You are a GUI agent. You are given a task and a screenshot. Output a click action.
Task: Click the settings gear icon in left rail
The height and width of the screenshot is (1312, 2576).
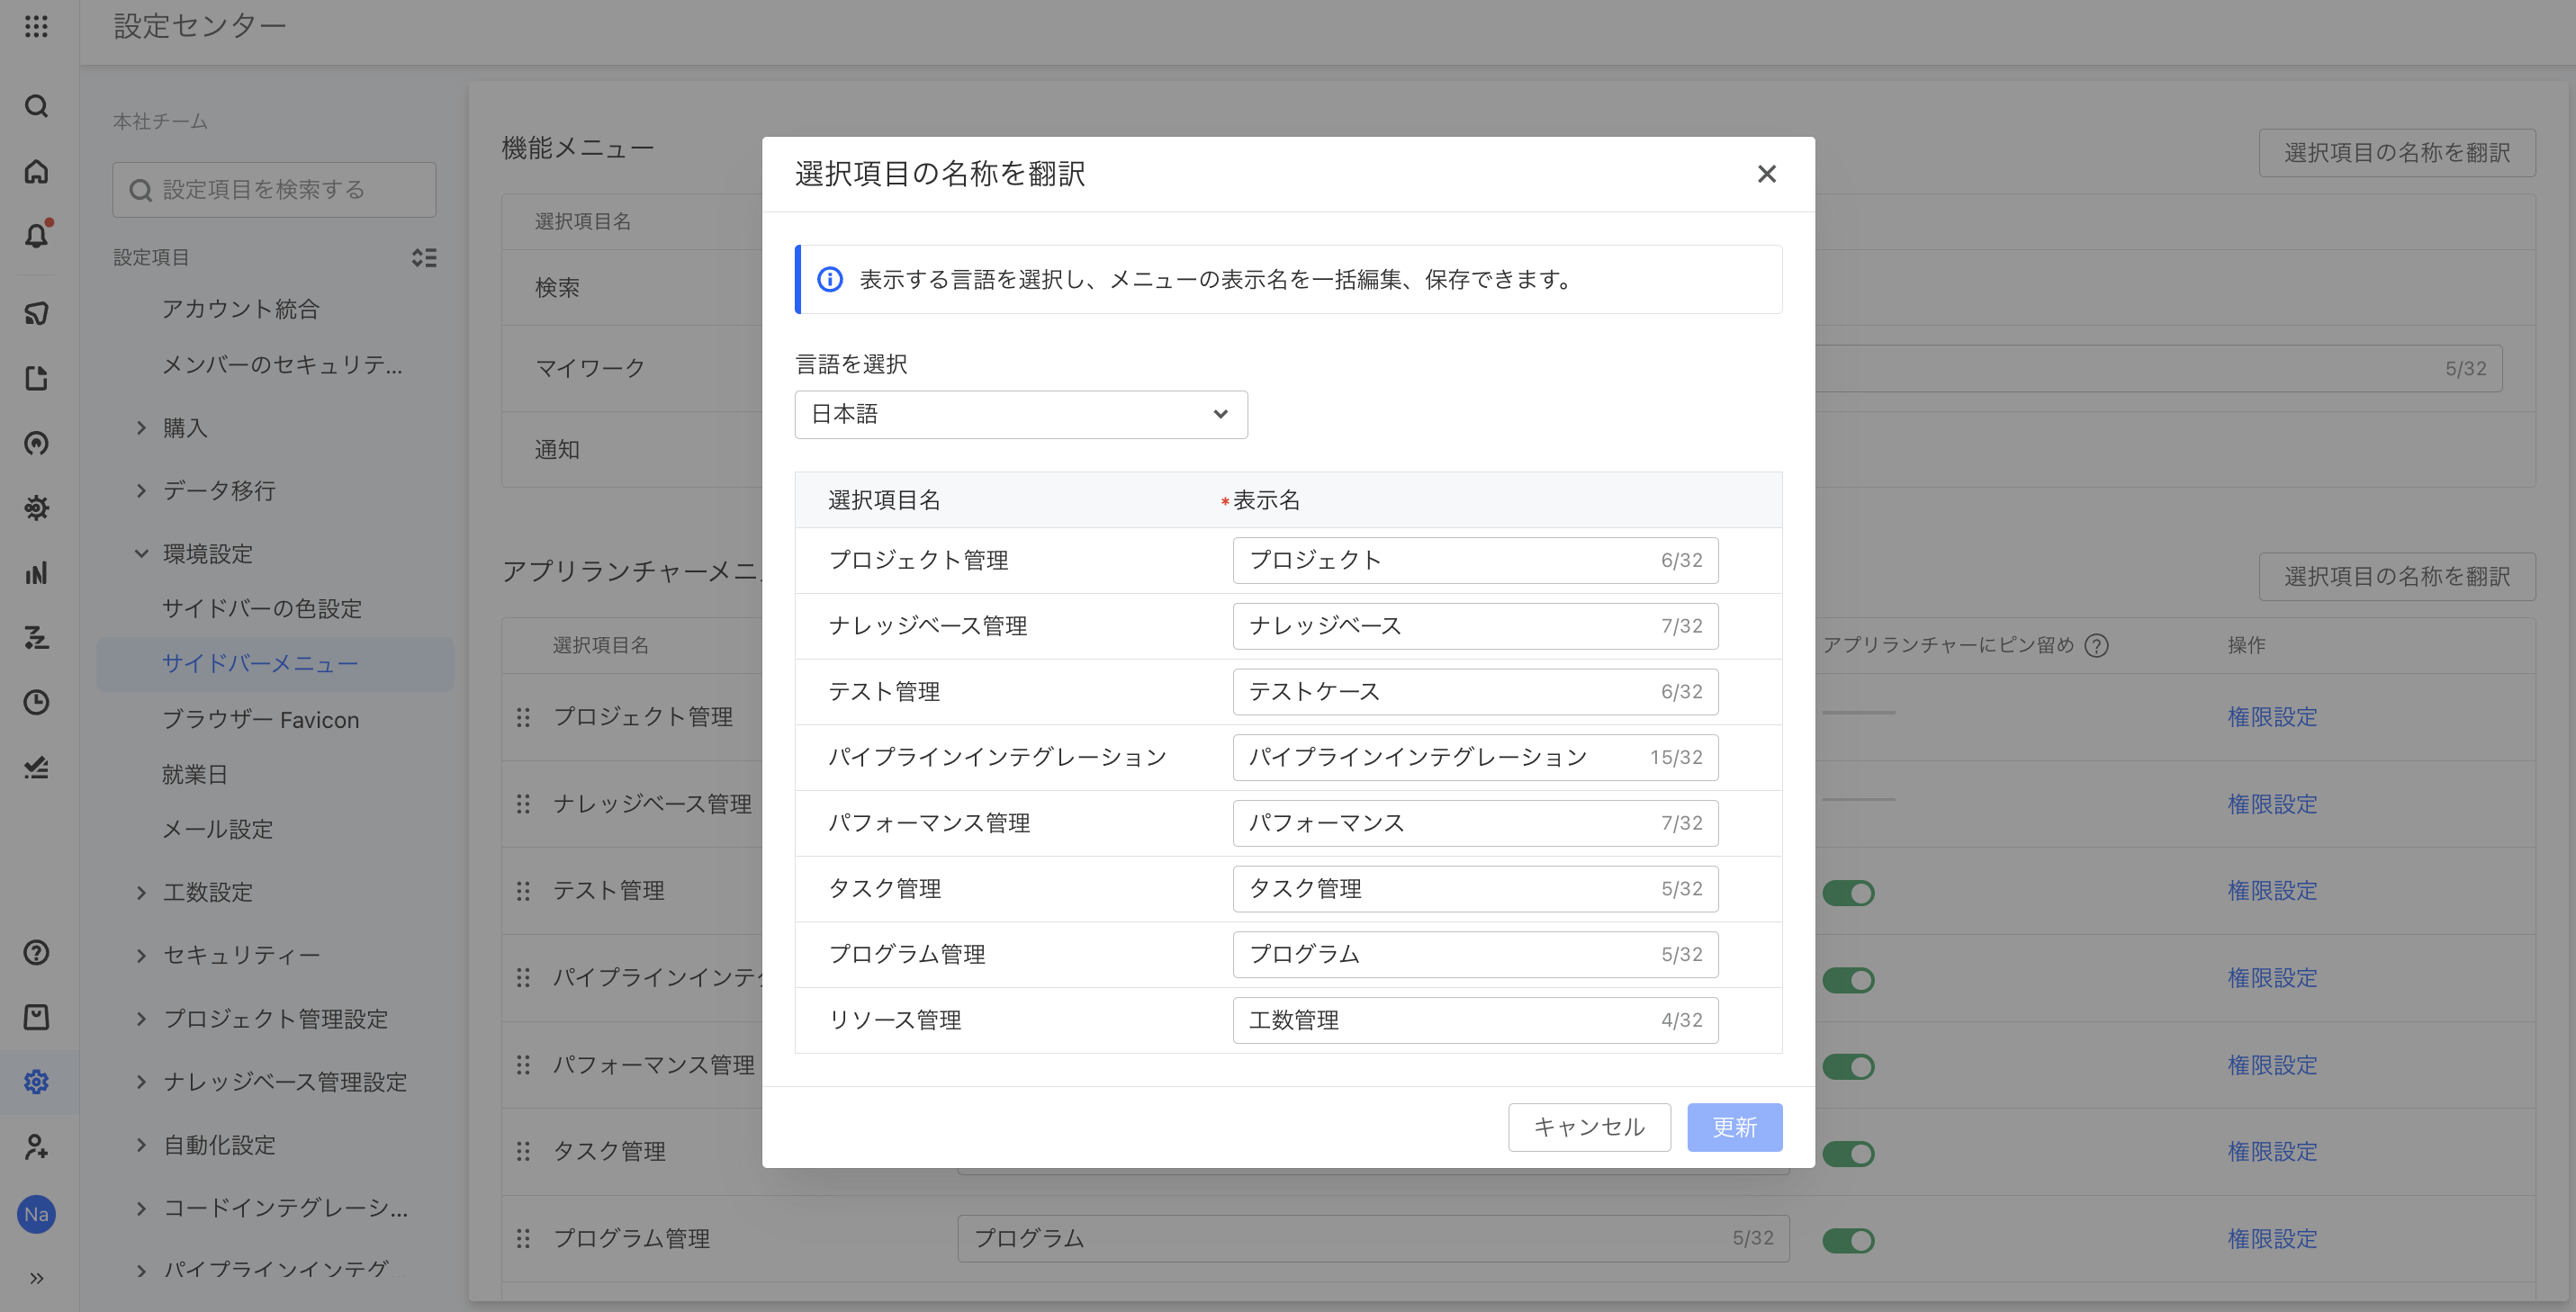36,1082
